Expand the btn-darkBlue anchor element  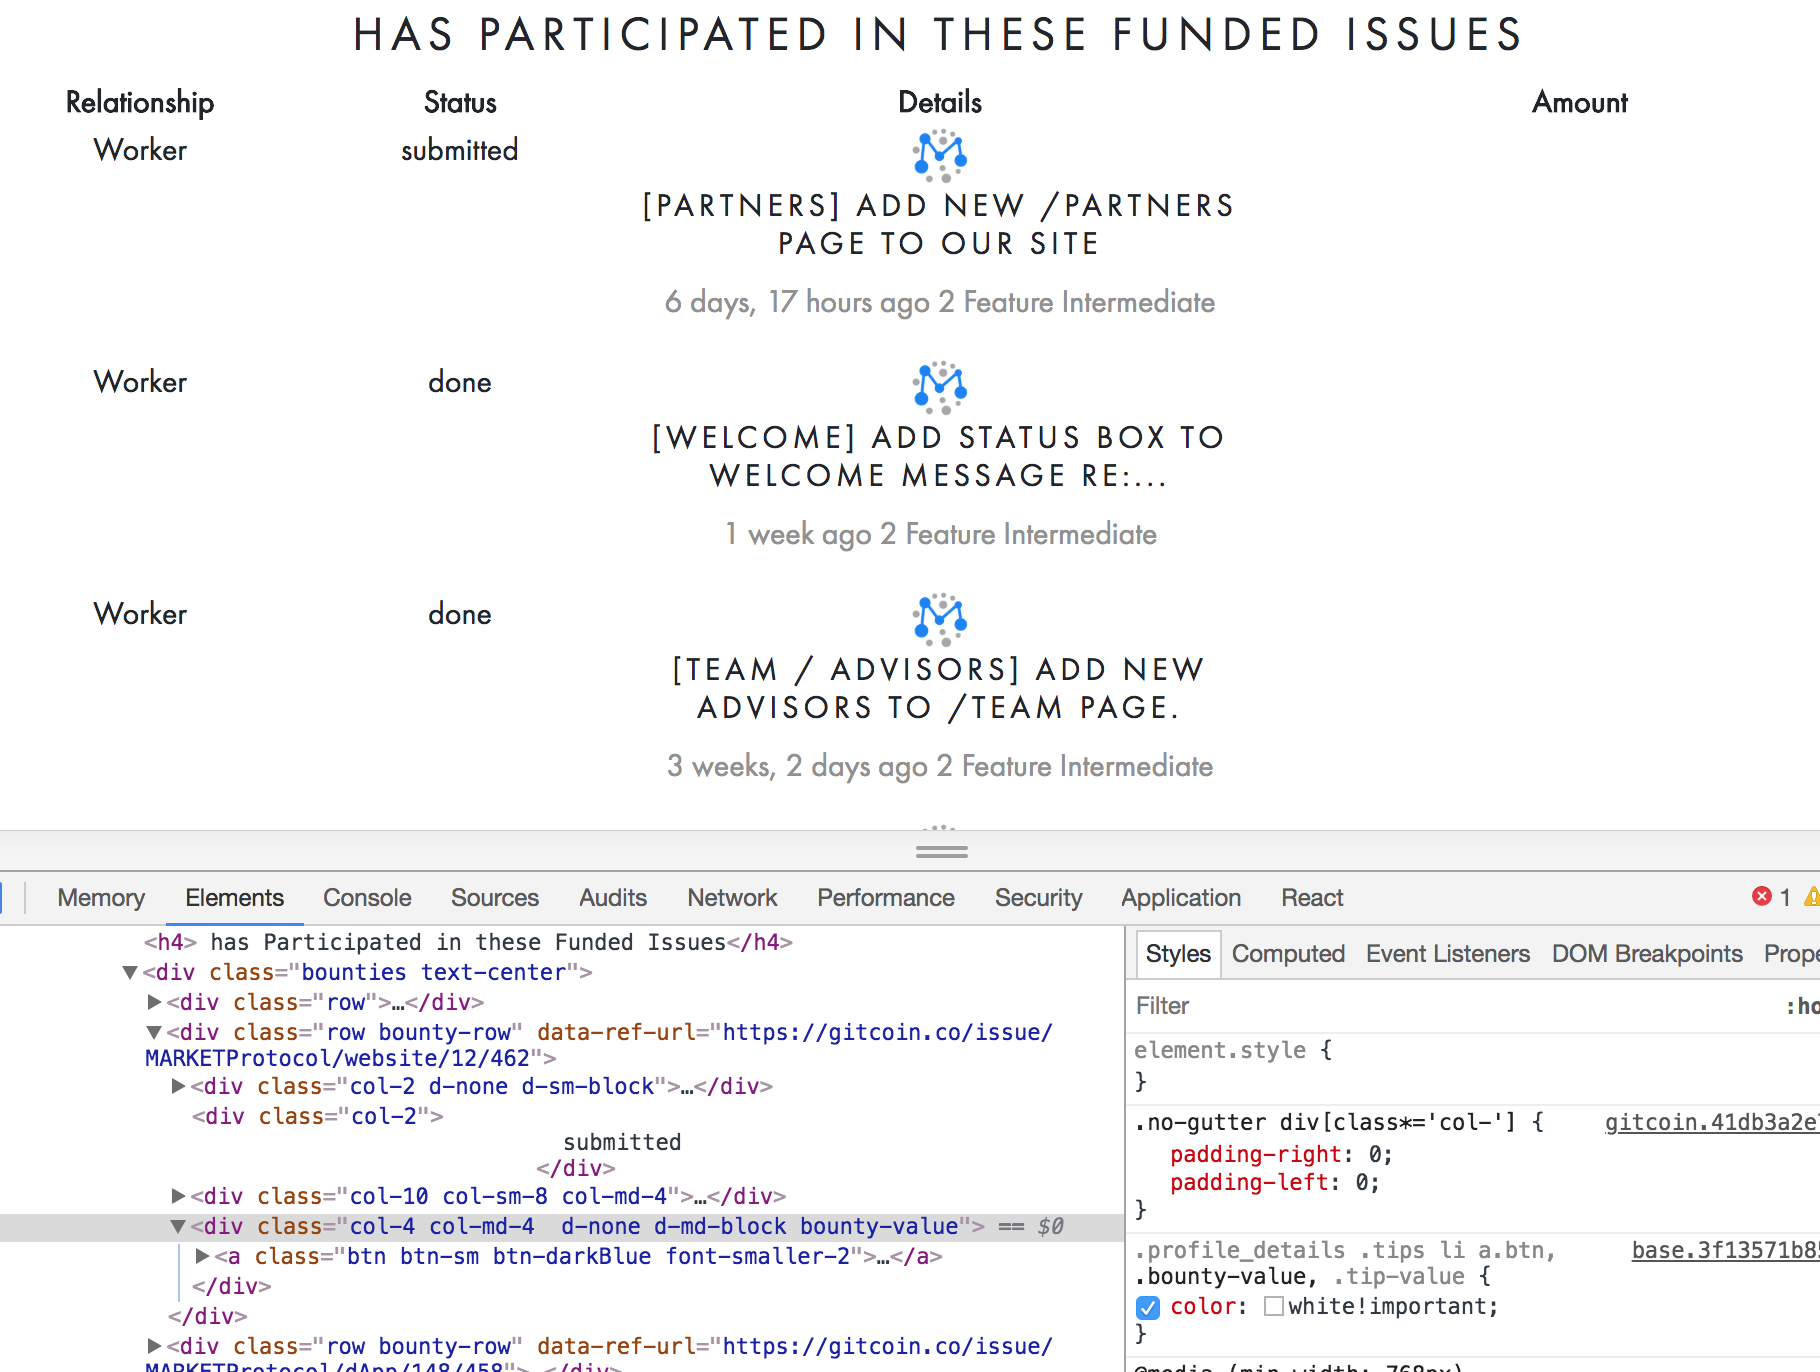203,1257
